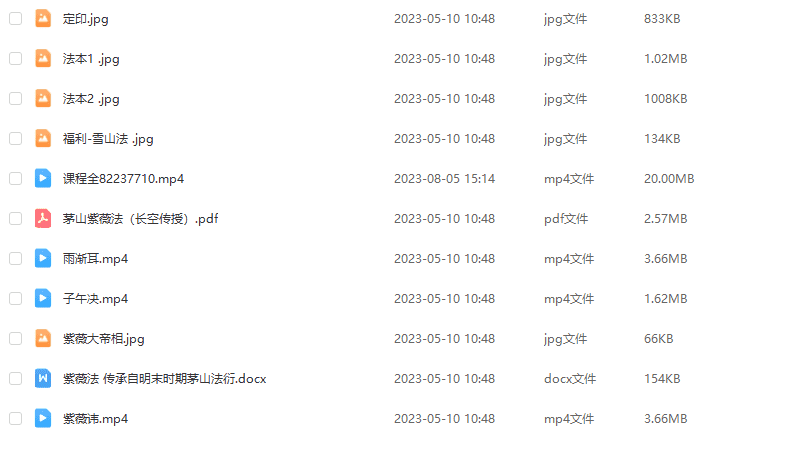Check the box for 茅山紫薇法 pdf

point(16,219)
